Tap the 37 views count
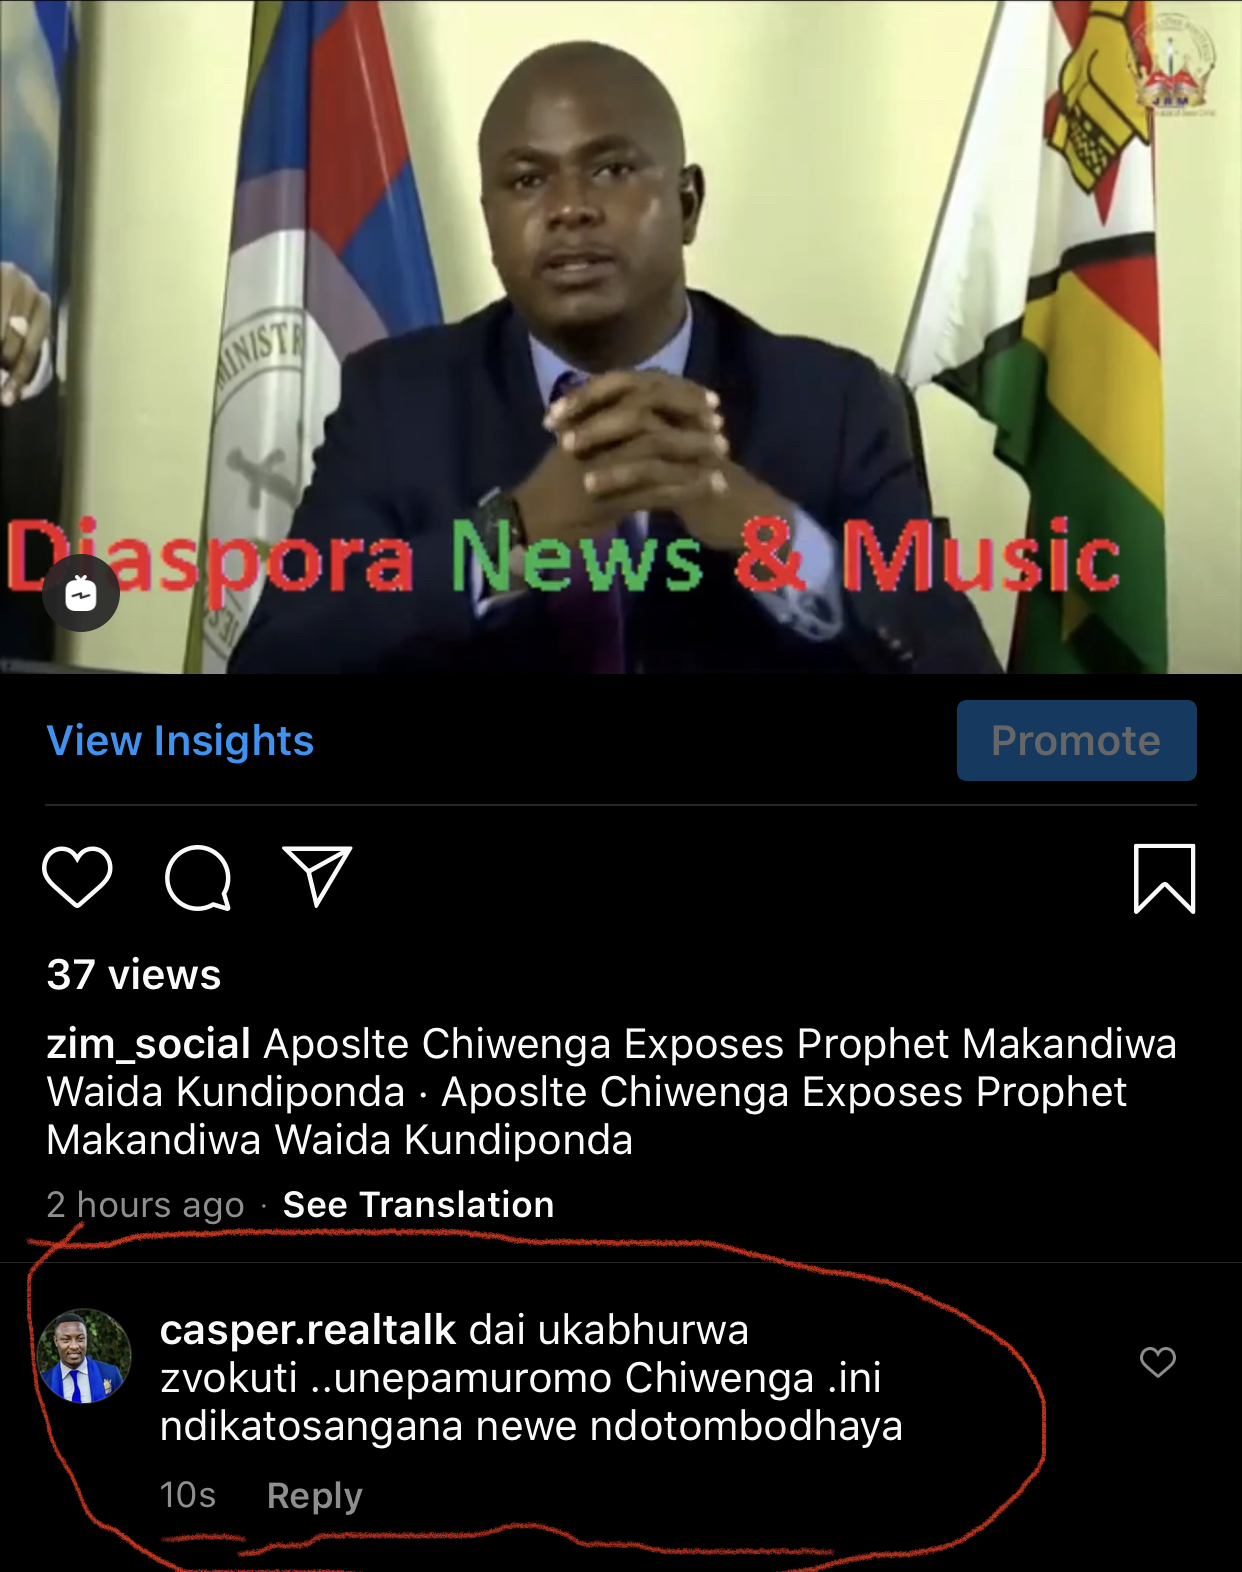 point(134,975)
